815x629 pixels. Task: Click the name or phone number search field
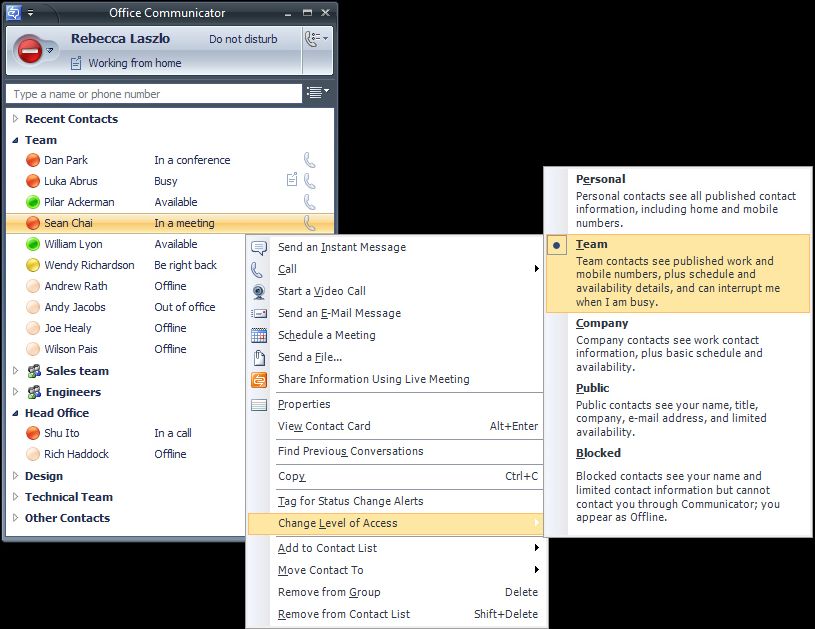click(x=154, y=94)
